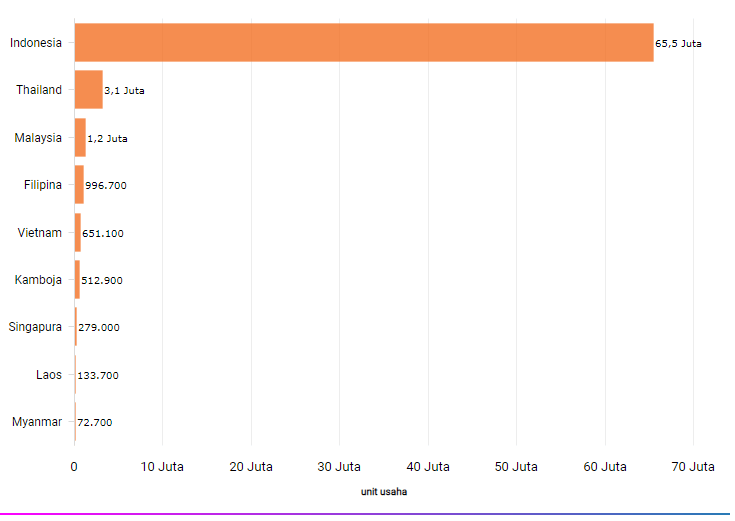The width and height of the screenshot is (735, 521).
Task: Click the Indonesia bar in the chart
Action: [363, 42]
